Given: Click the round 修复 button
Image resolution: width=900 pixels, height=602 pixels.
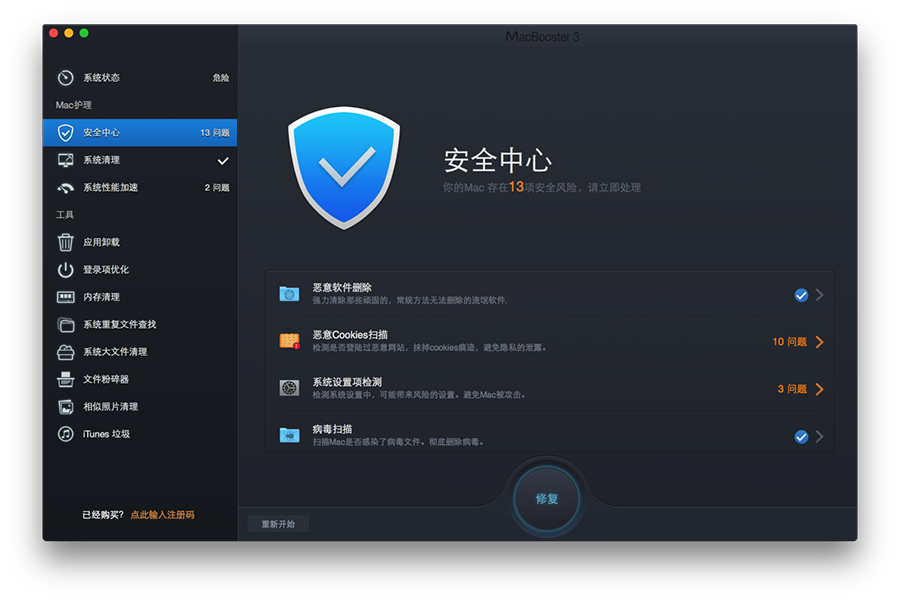Looking at the screenshot, I should tap(546, 499).
